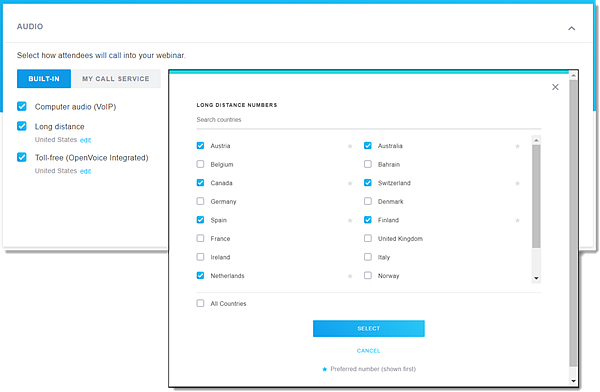
Task: Uncheck the Canada checkbox
Action: 200,183
